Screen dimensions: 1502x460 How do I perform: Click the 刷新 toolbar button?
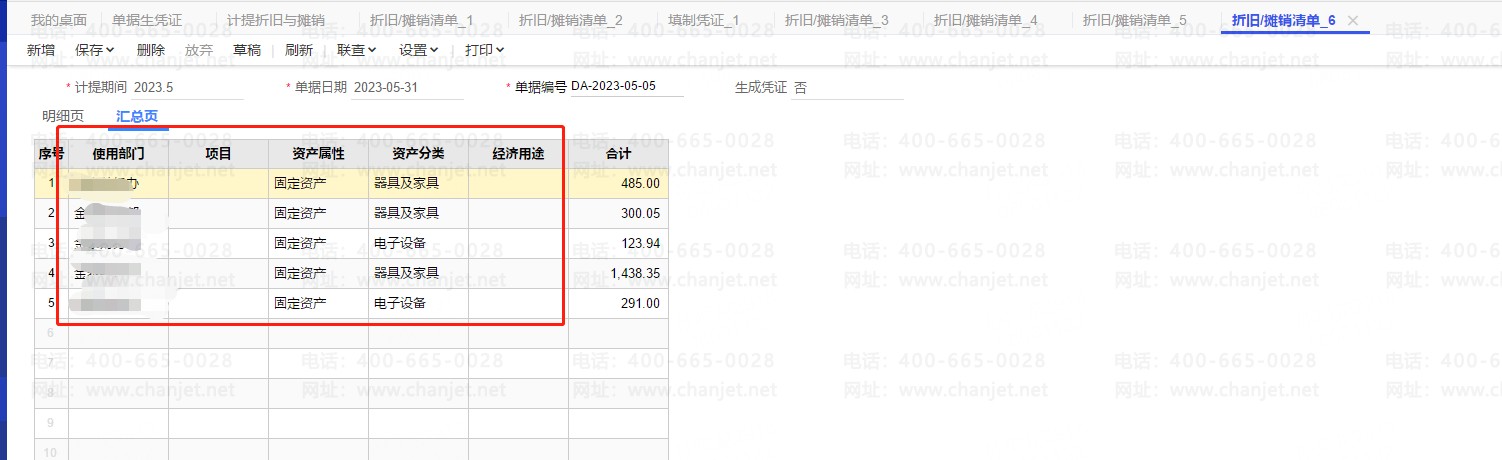point(299,49)
